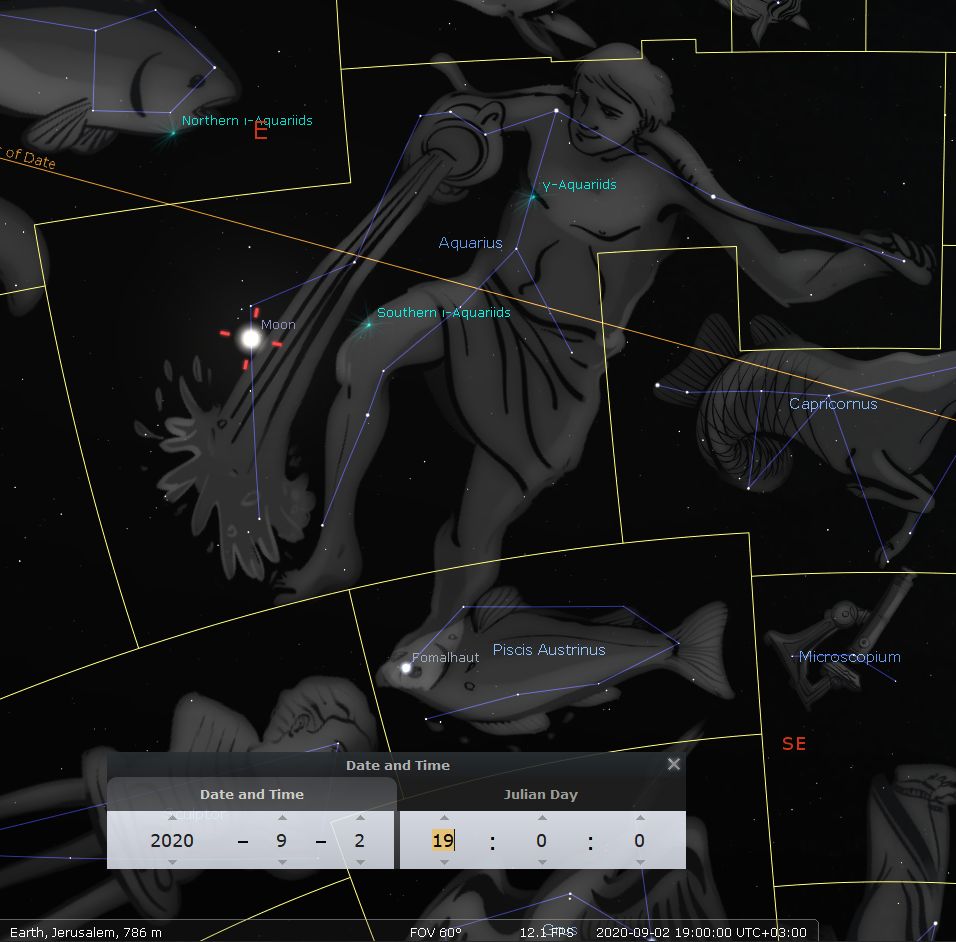Viewport: 956px width, 942px height.
Task: Decrease the hour value 19
Action: click(x=444, y=862)
